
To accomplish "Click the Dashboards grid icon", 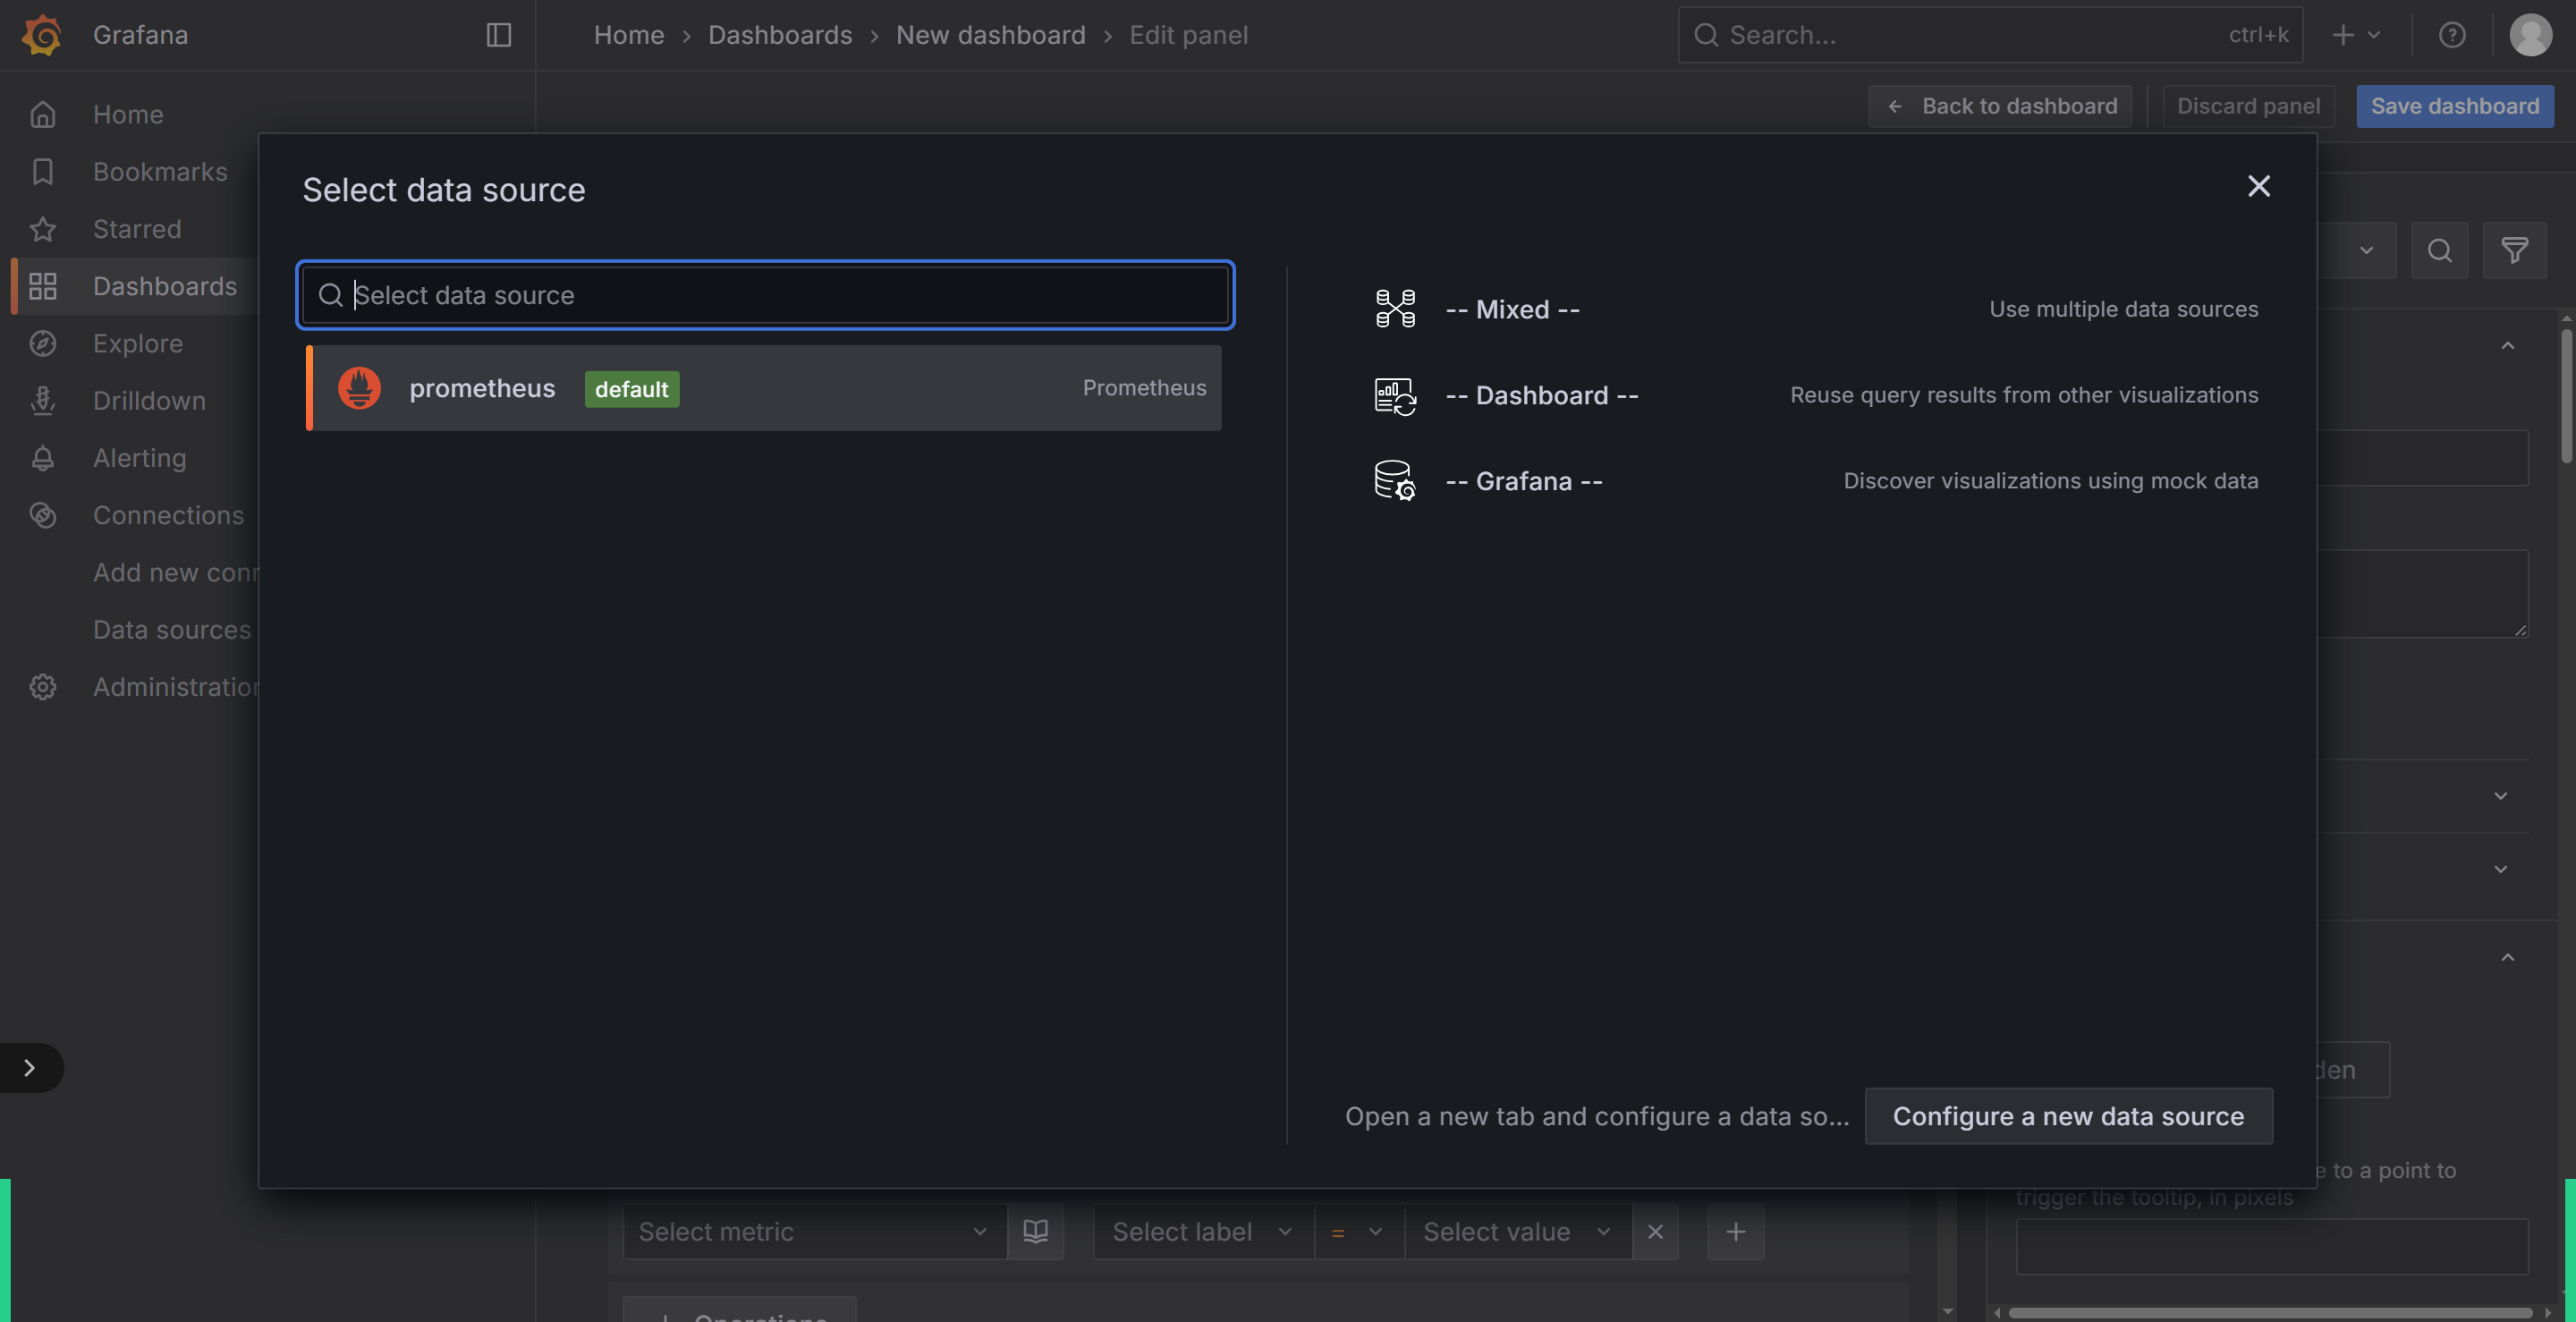I will tap(42, 286).
